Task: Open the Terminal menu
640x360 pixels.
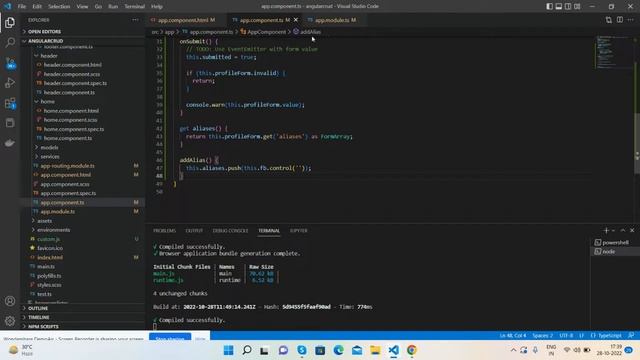Action: click(135, 6)
